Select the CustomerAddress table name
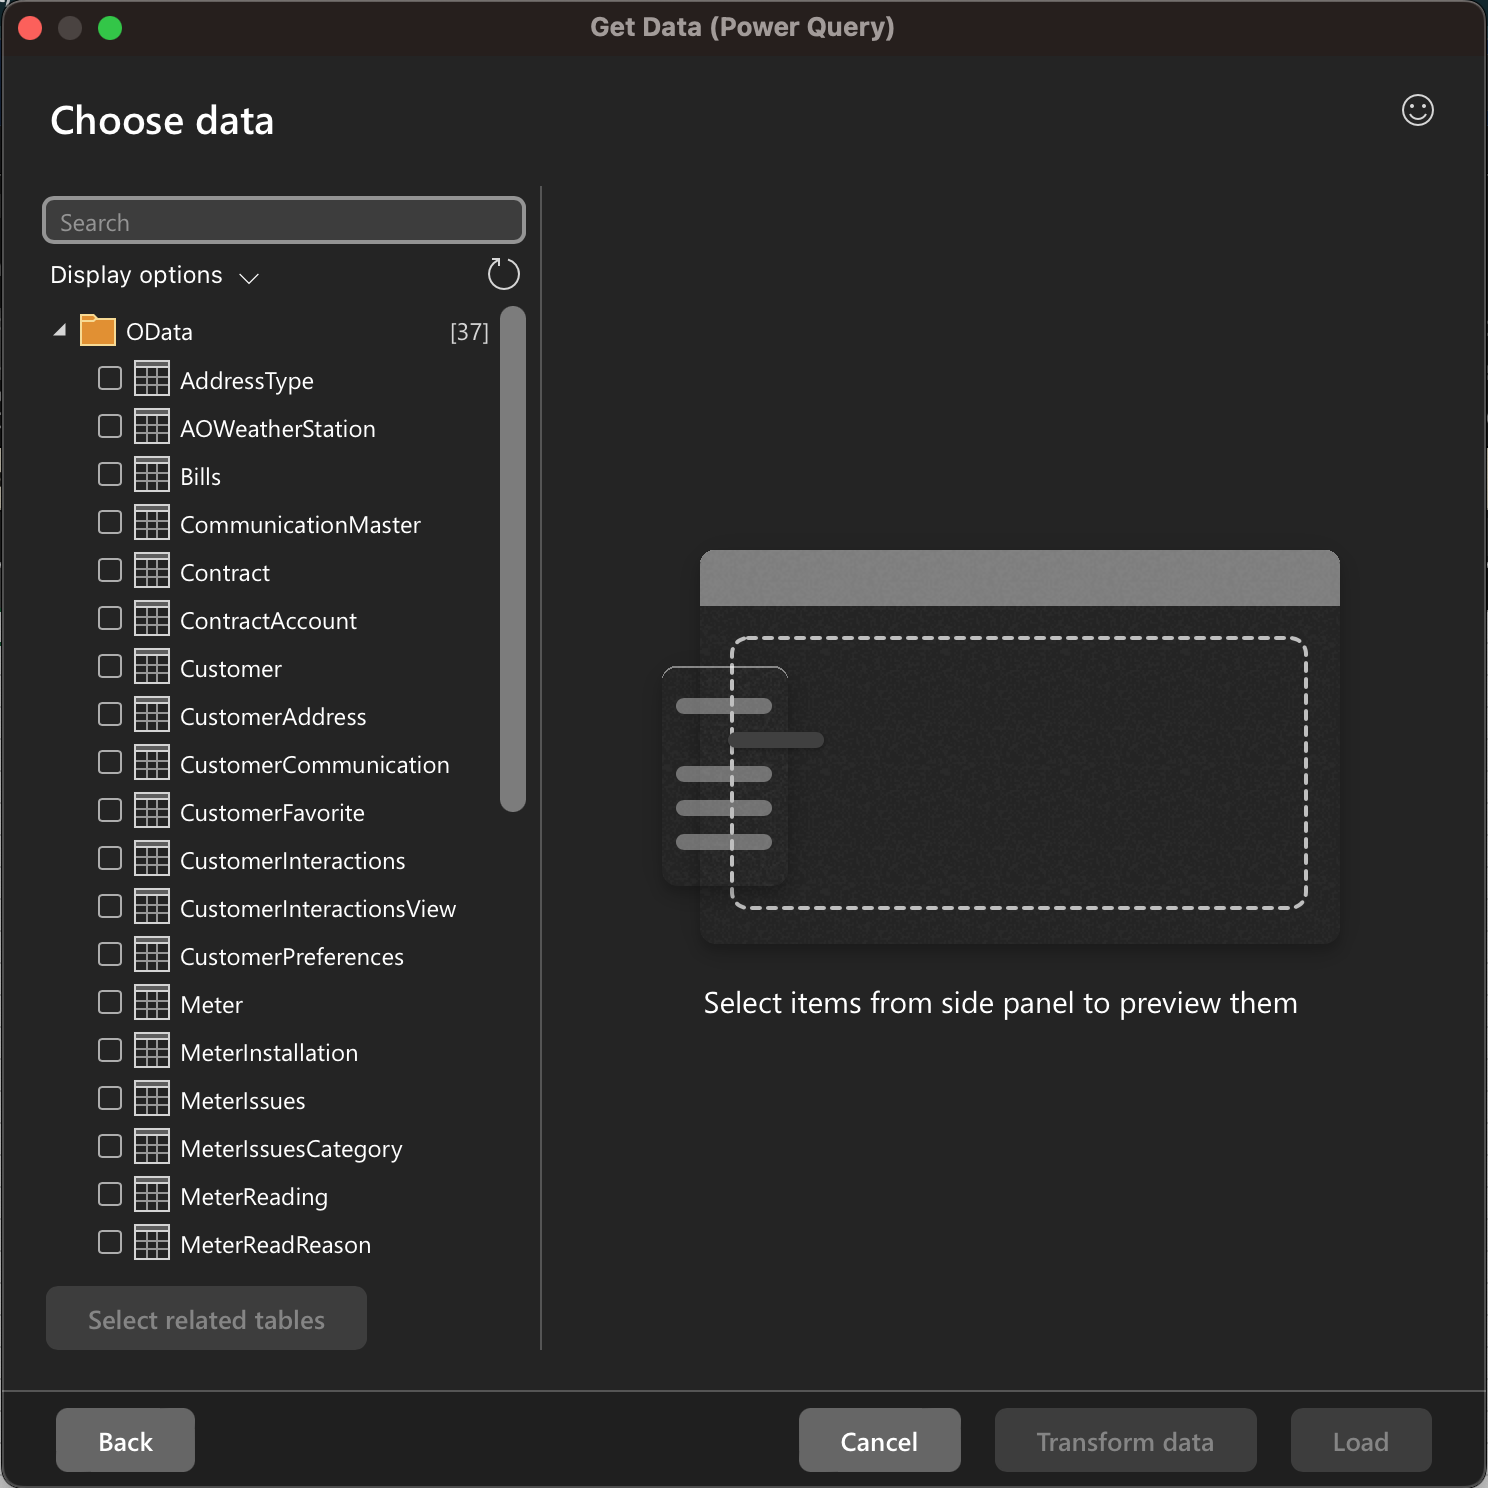 [273, 717]
